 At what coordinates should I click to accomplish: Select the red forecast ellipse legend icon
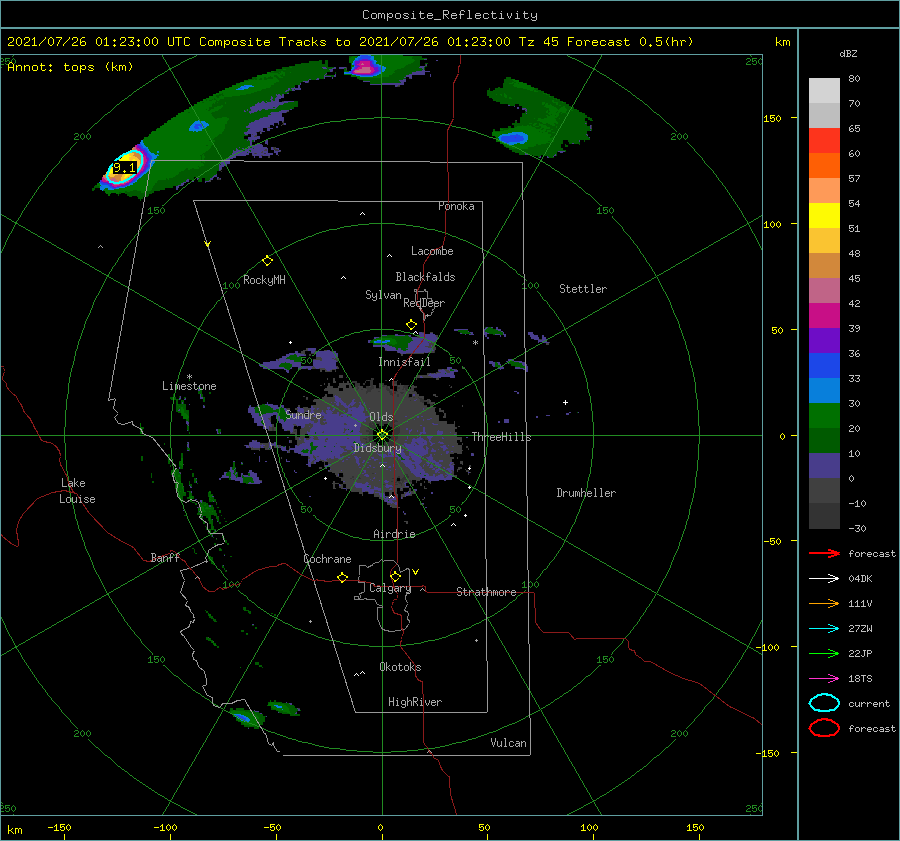coord(824,728)
